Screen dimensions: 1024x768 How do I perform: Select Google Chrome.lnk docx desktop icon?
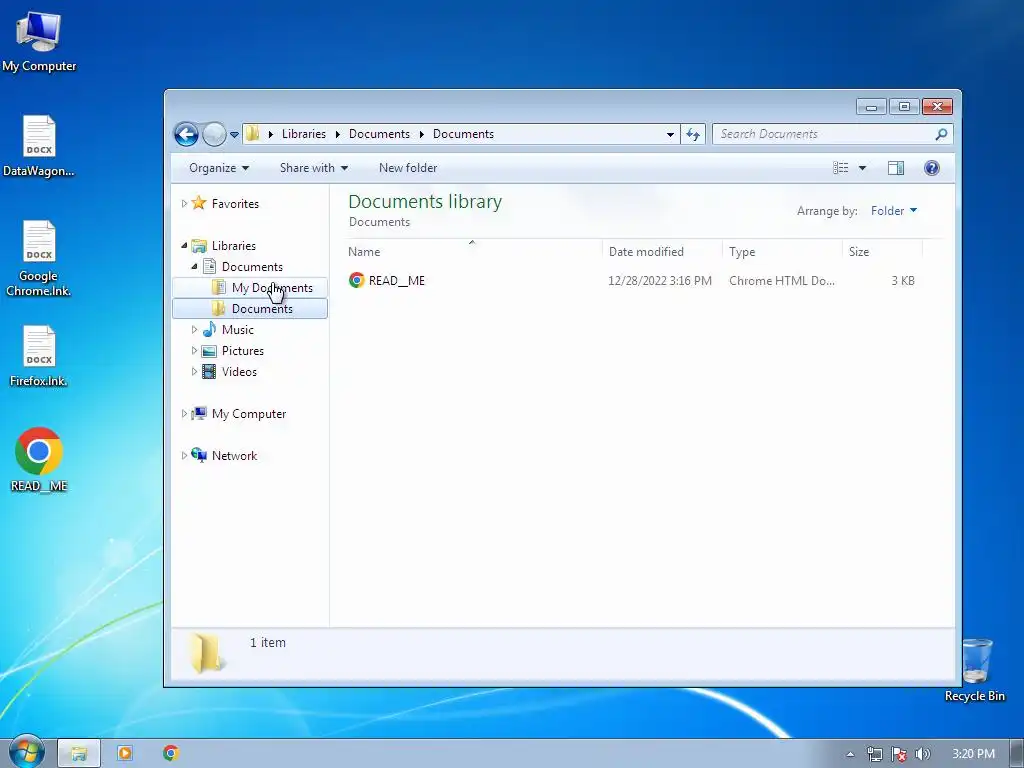(39, 259)
